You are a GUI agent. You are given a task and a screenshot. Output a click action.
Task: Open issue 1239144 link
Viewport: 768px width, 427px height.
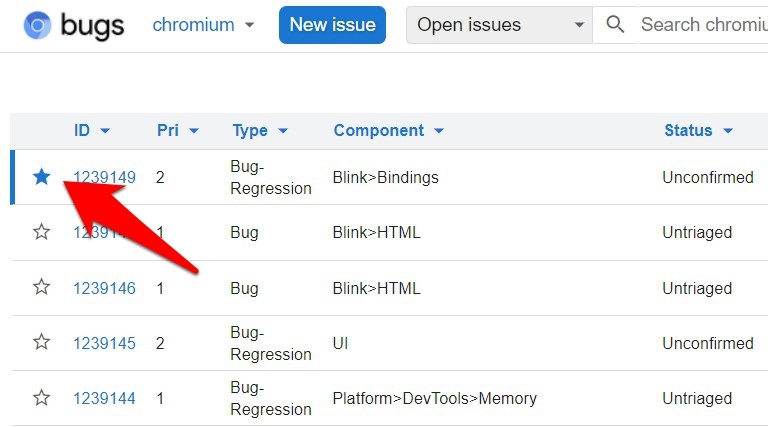pos(104,398)
